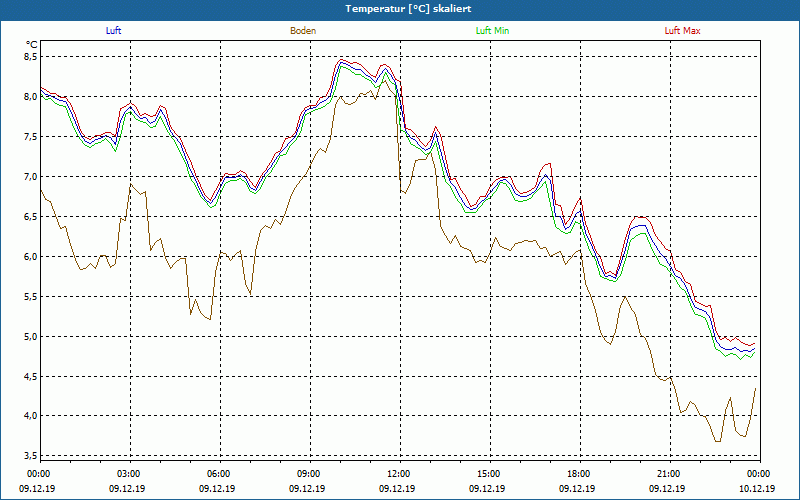The width and height of the screenshot is (800, 500).
Task: Click the 03:00 time axis label
Action: click(x=131, y=474)
